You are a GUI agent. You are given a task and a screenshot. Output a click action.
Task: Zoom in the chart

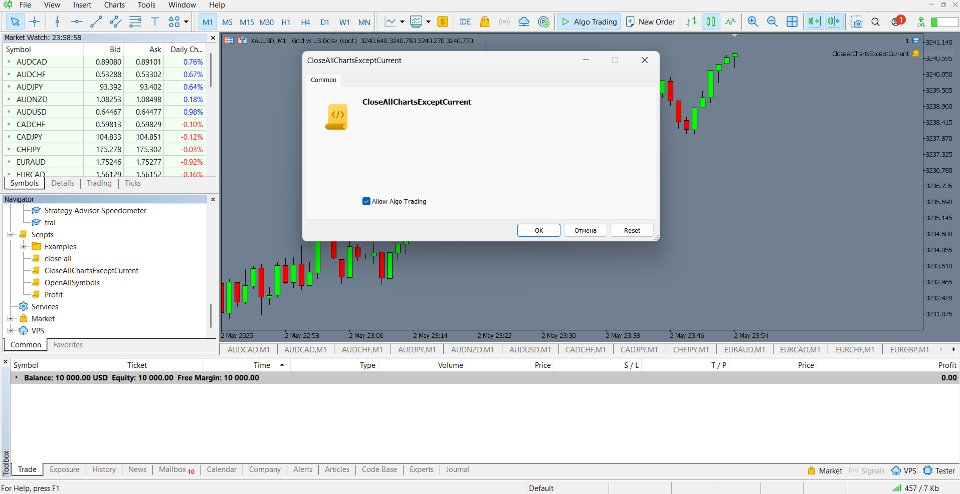(753, 21)
